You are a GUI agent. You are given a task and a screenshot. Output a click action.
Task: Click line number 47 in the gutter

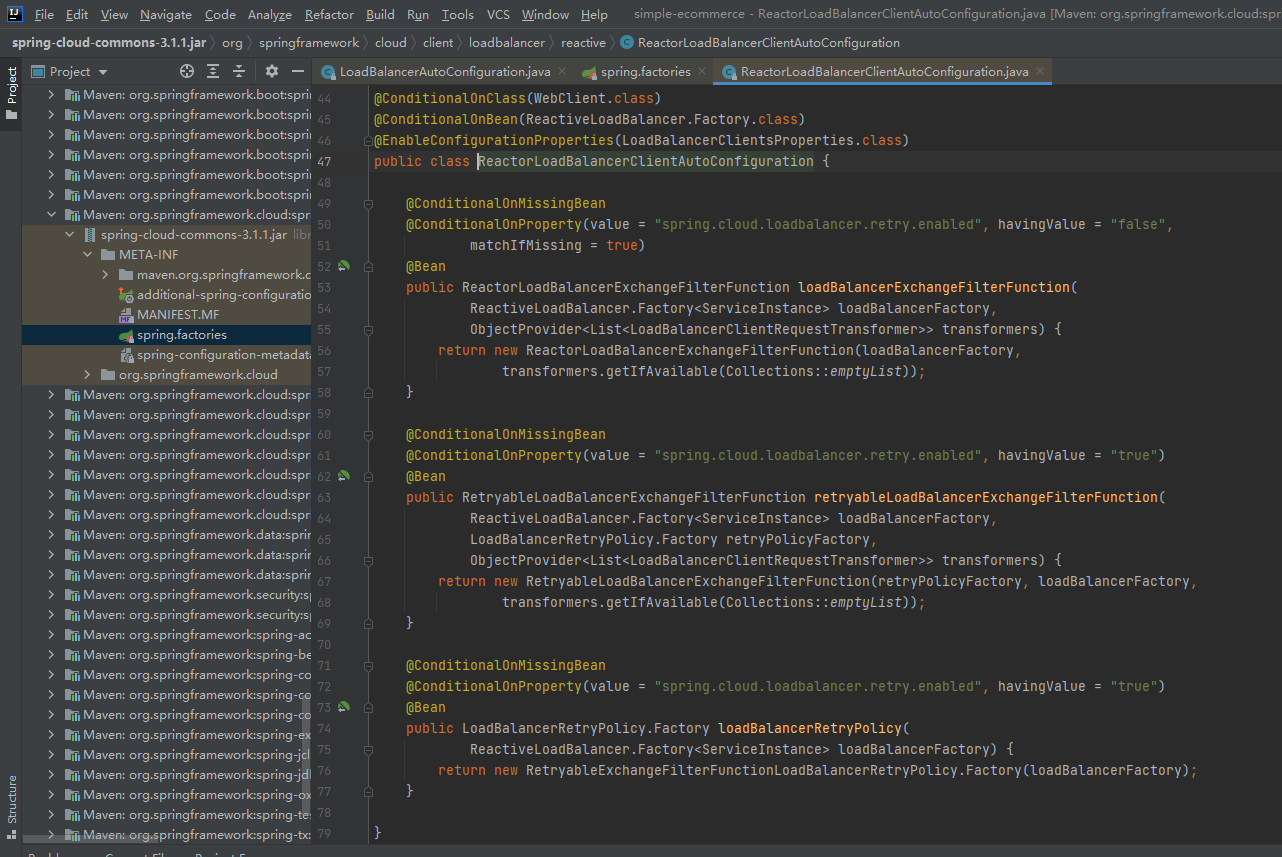click(x=323, y=162)
